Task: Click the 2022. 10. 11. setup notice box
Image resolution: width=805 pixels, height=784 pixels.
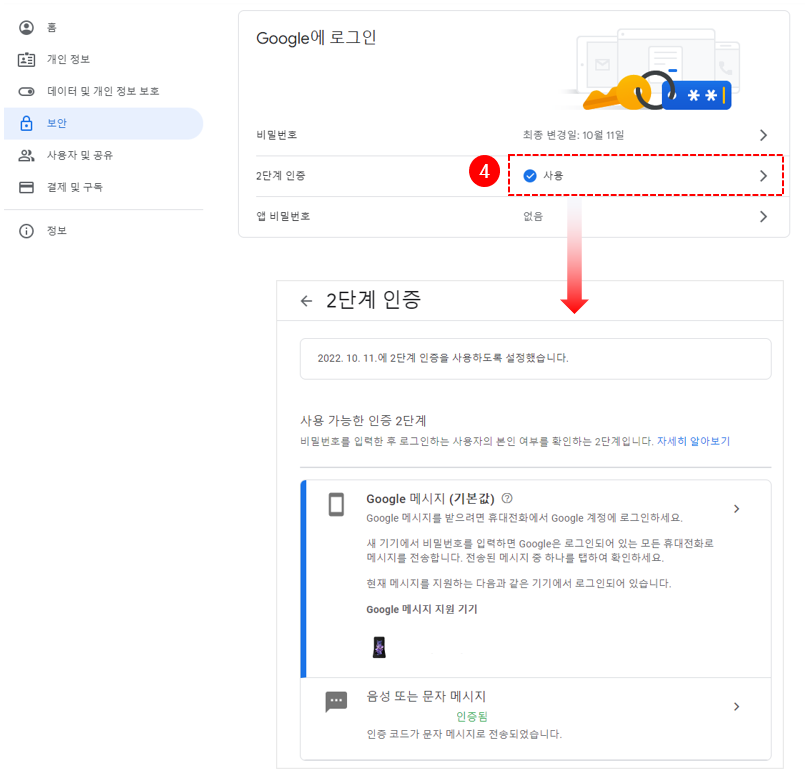Action: tap(535, 358)
